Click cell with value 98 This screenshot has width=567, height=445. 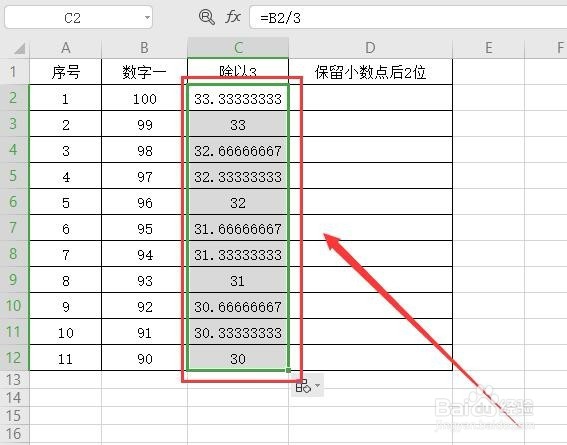click(x=144, y=150)
